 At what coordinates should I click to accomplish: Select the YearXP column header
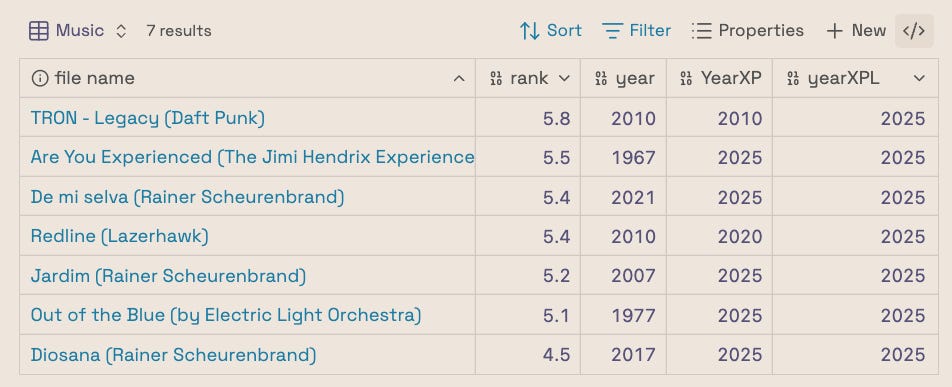[x=719, y=78]
